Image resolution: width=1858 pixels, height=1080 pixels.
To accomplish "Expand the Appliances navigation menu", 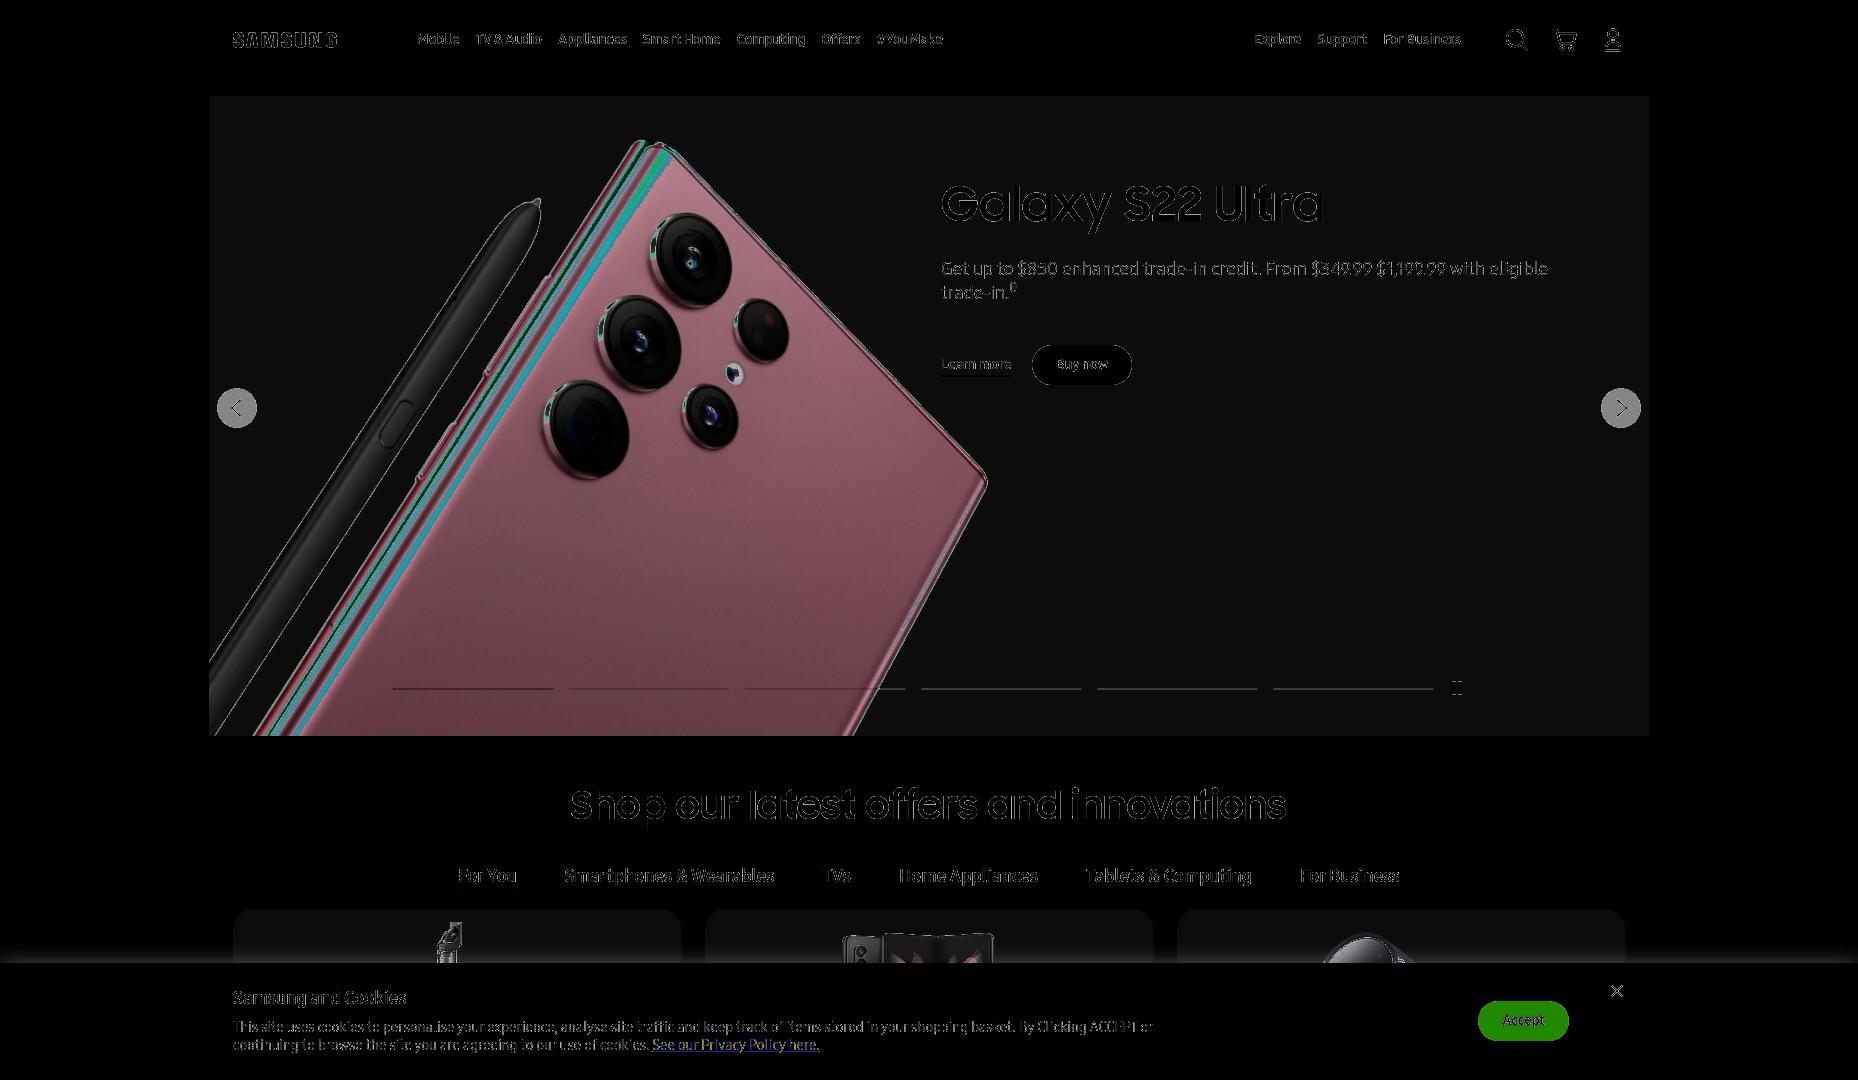I will (592, 39).
